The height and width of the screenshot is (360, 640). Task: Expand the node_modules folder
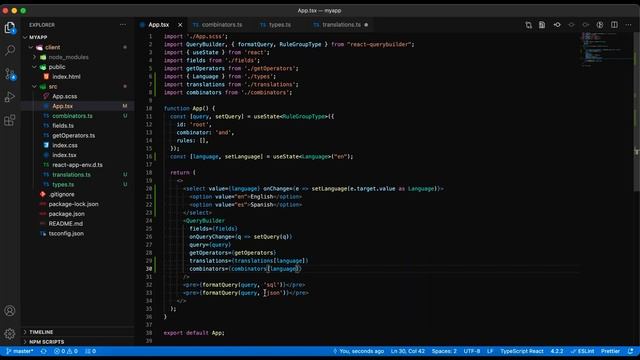[x=78, y=57]
